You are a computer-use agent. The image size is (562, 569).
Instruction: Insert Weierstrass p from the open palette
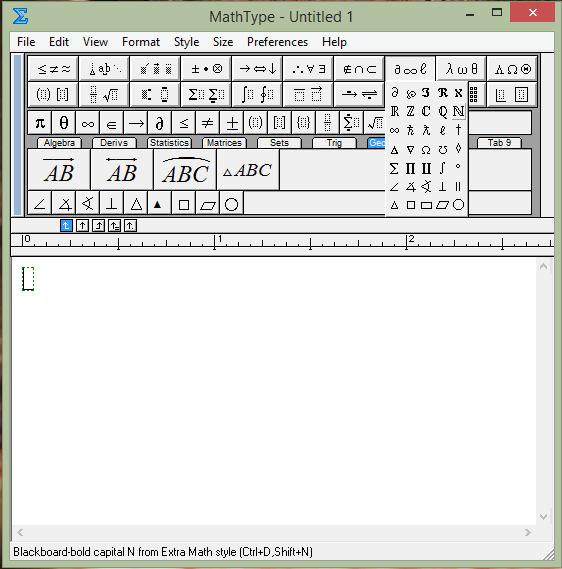(x=410, y=93)
